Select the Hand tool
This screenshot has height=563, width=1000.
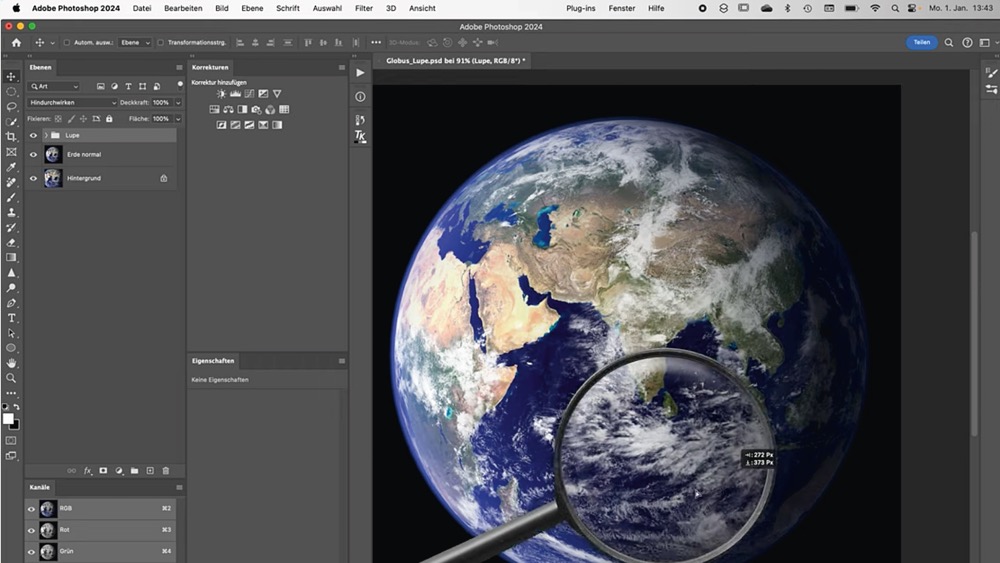pos(12,363)
